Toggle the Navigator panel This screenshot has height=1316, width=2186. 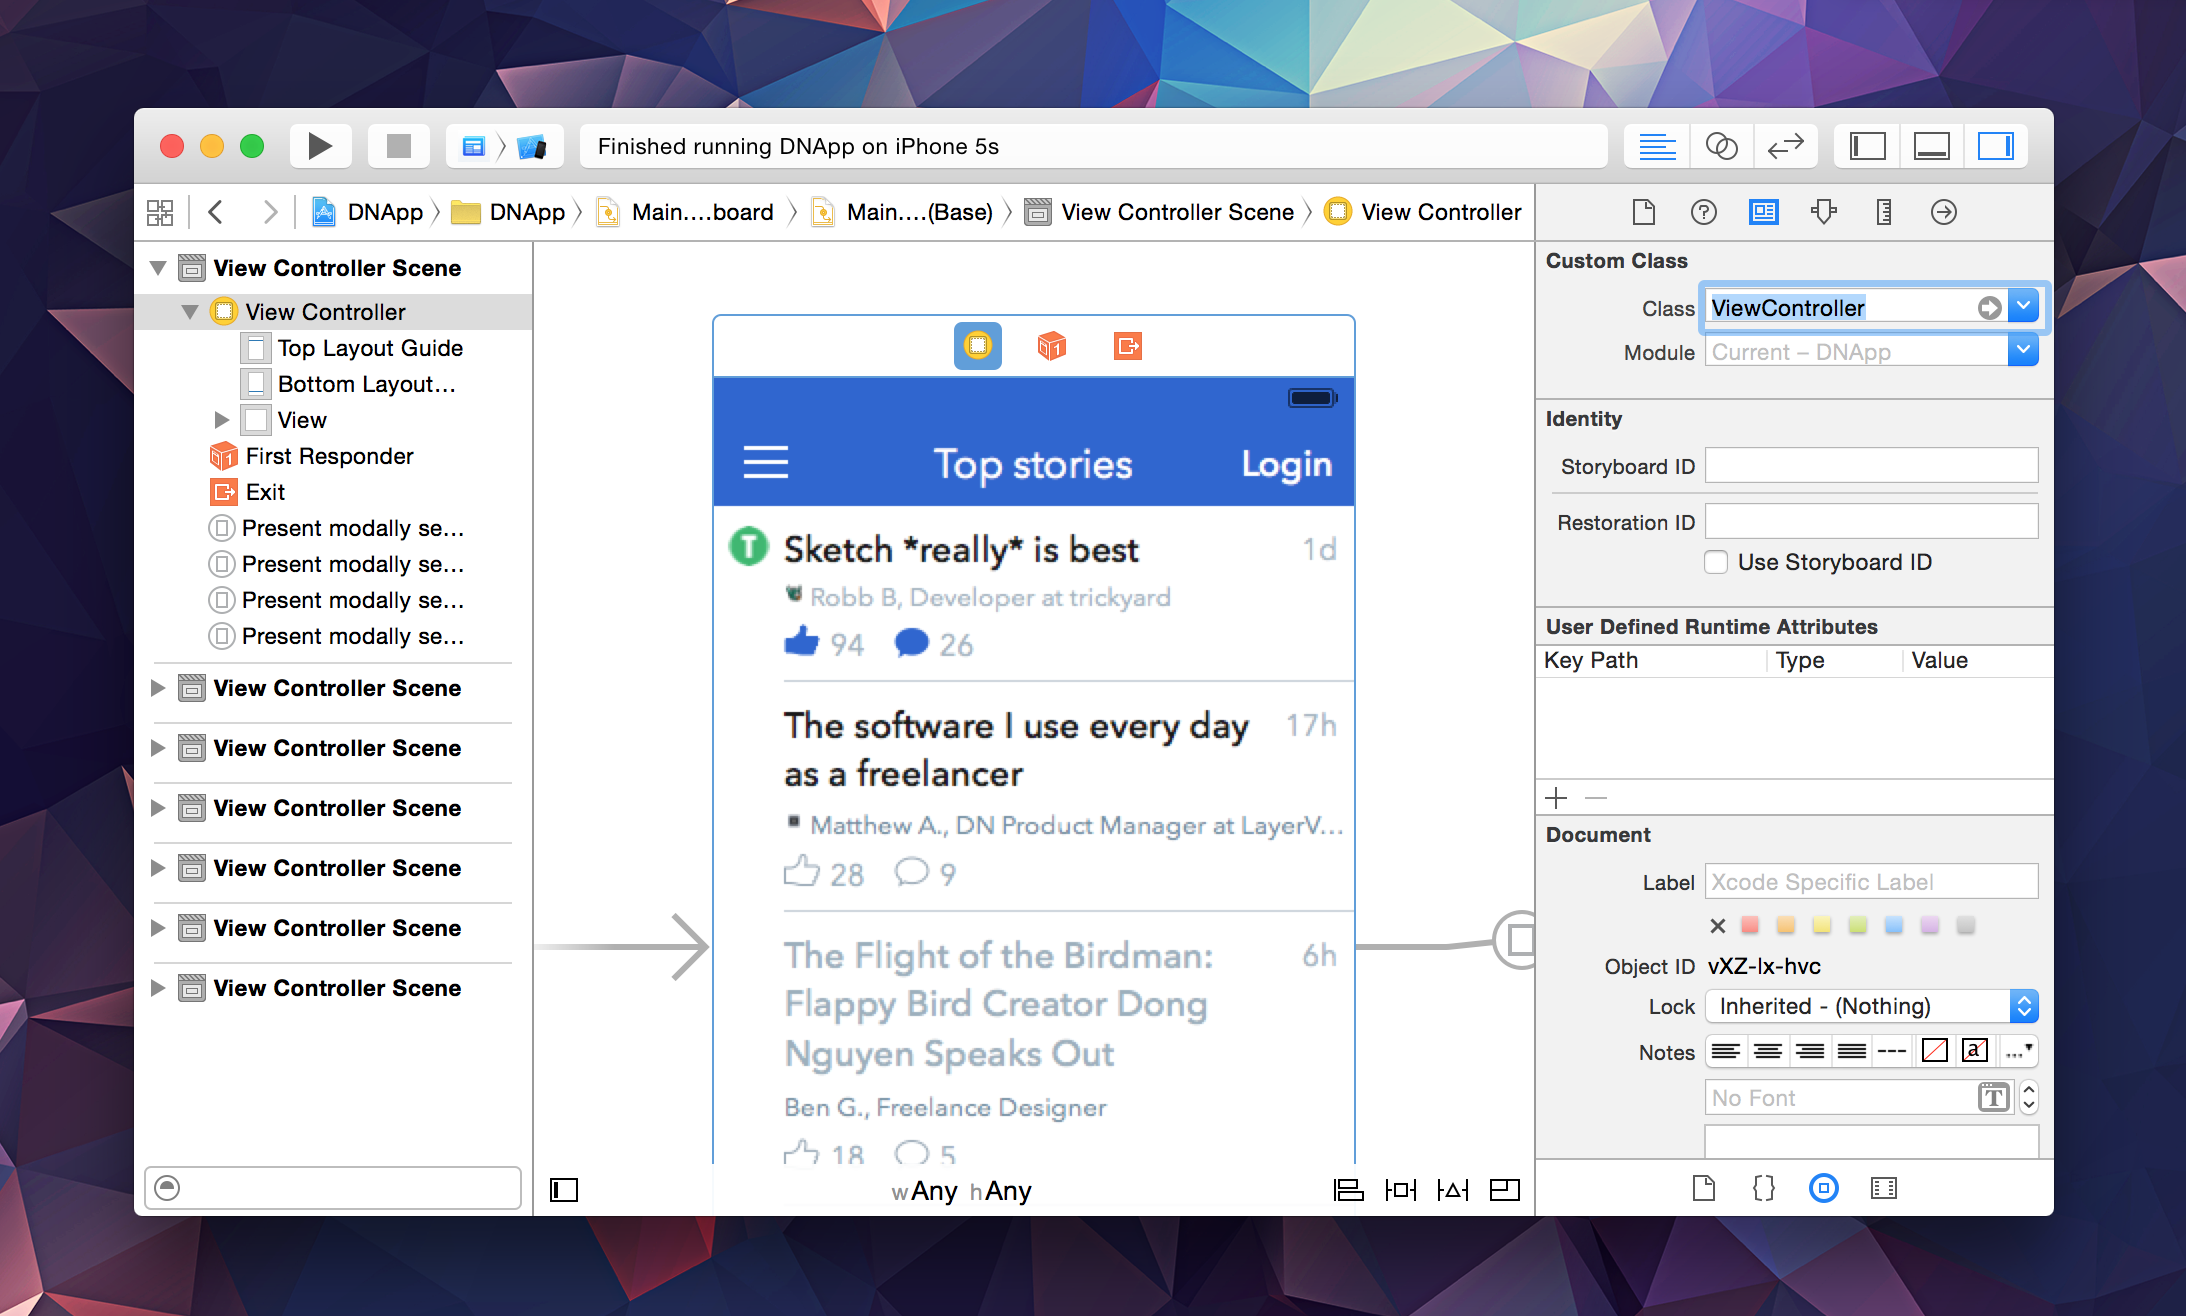[x=1867, y=146]
